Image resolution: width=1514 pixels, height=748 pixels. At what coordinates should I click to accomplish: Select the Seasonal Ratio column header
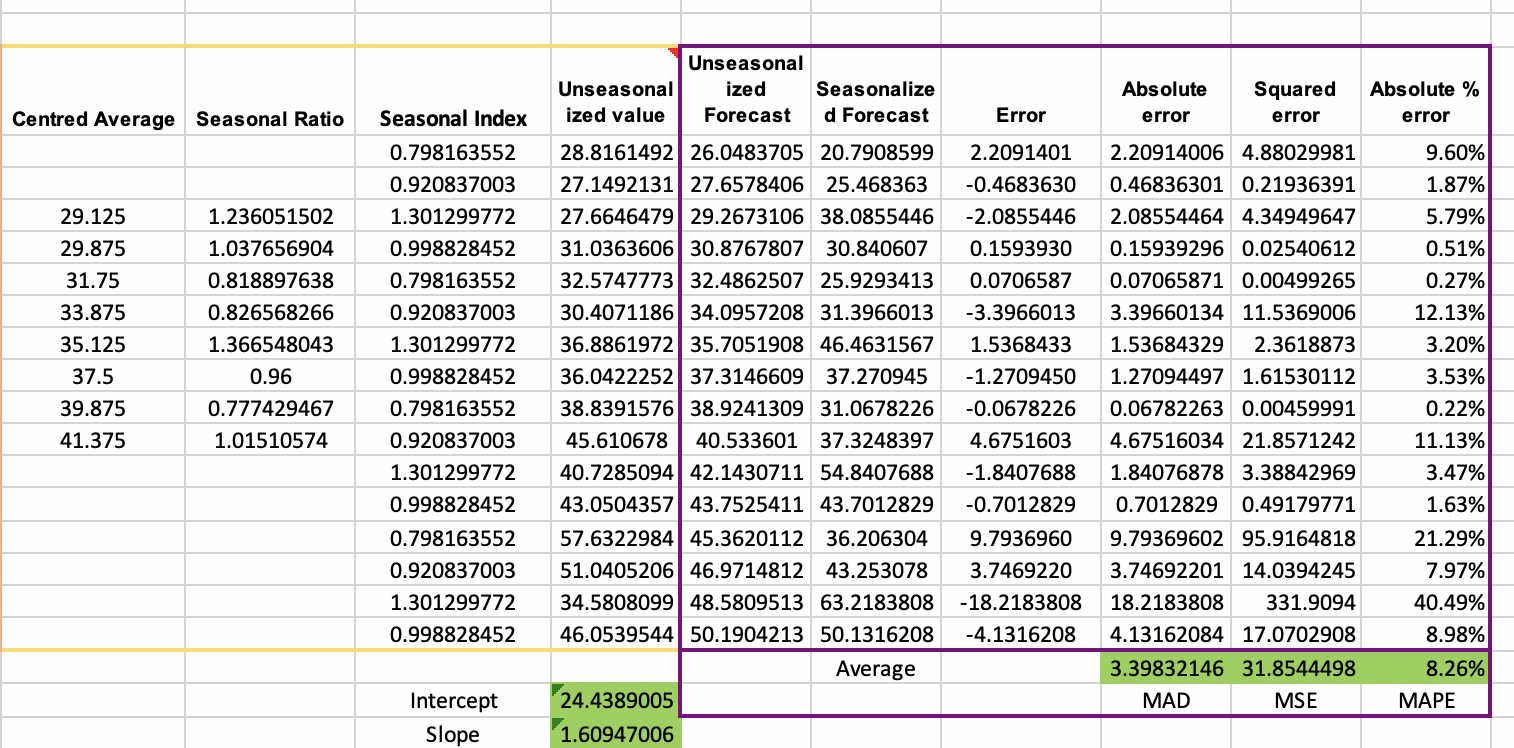coord(269,119)
